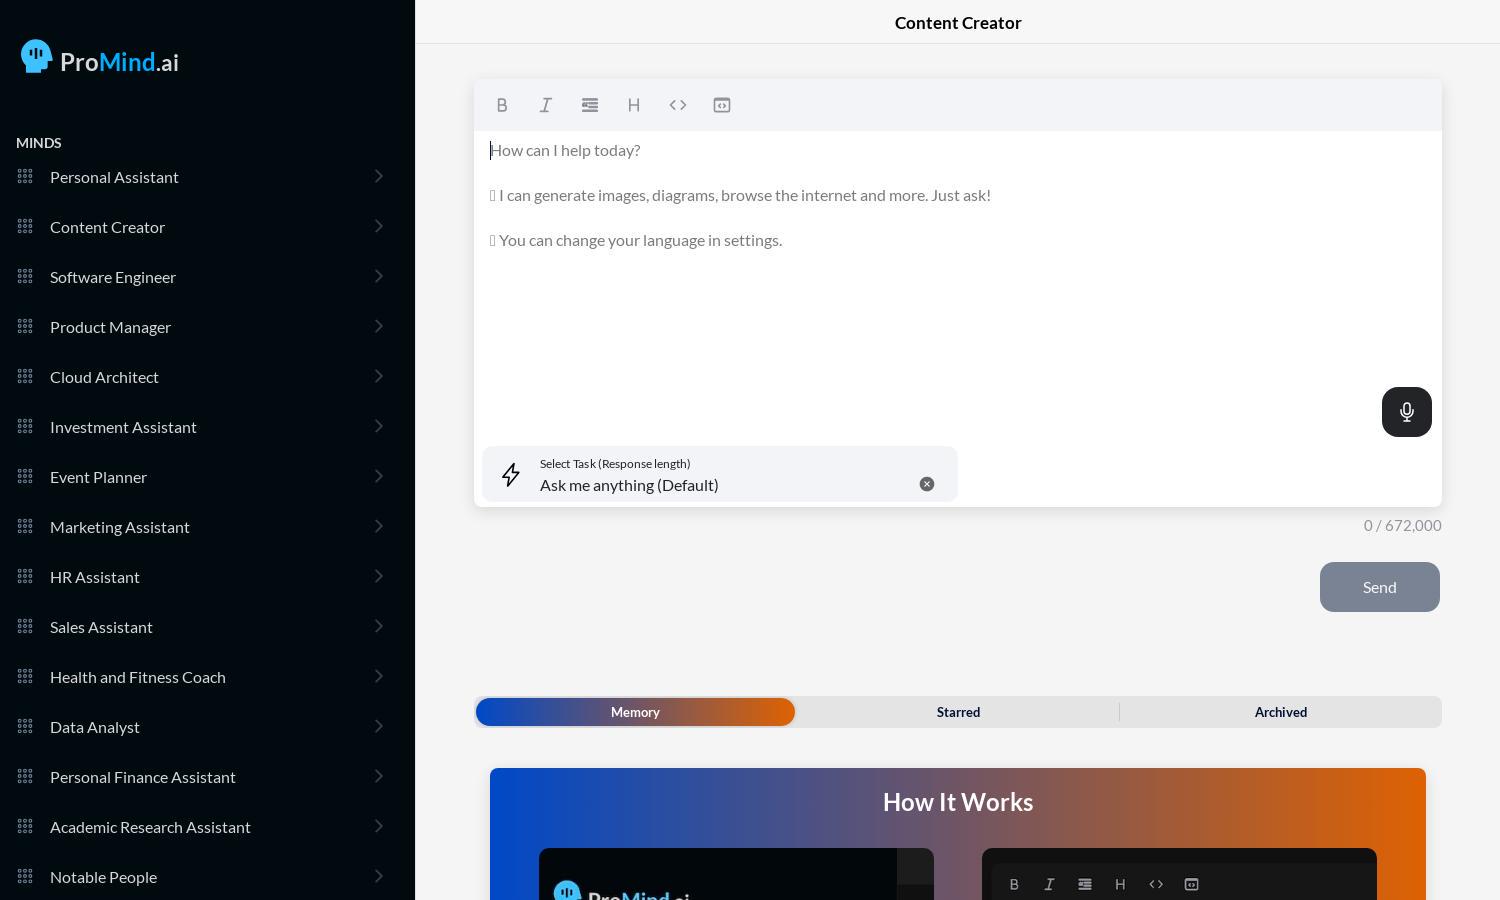The width and height of the screenshot is (1500, 900).
Task: Expand Health and Fitness Coach chevron
Action: pos(379,676)
